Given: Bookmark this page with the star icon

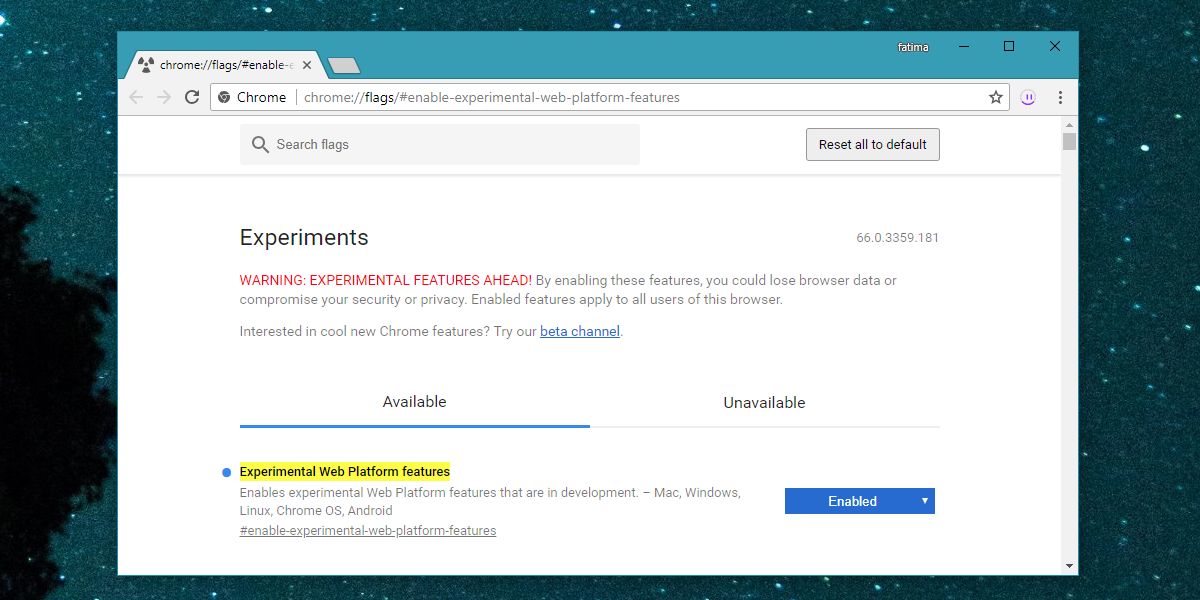Looking at the screenshot, I should [x=996, y=97].
